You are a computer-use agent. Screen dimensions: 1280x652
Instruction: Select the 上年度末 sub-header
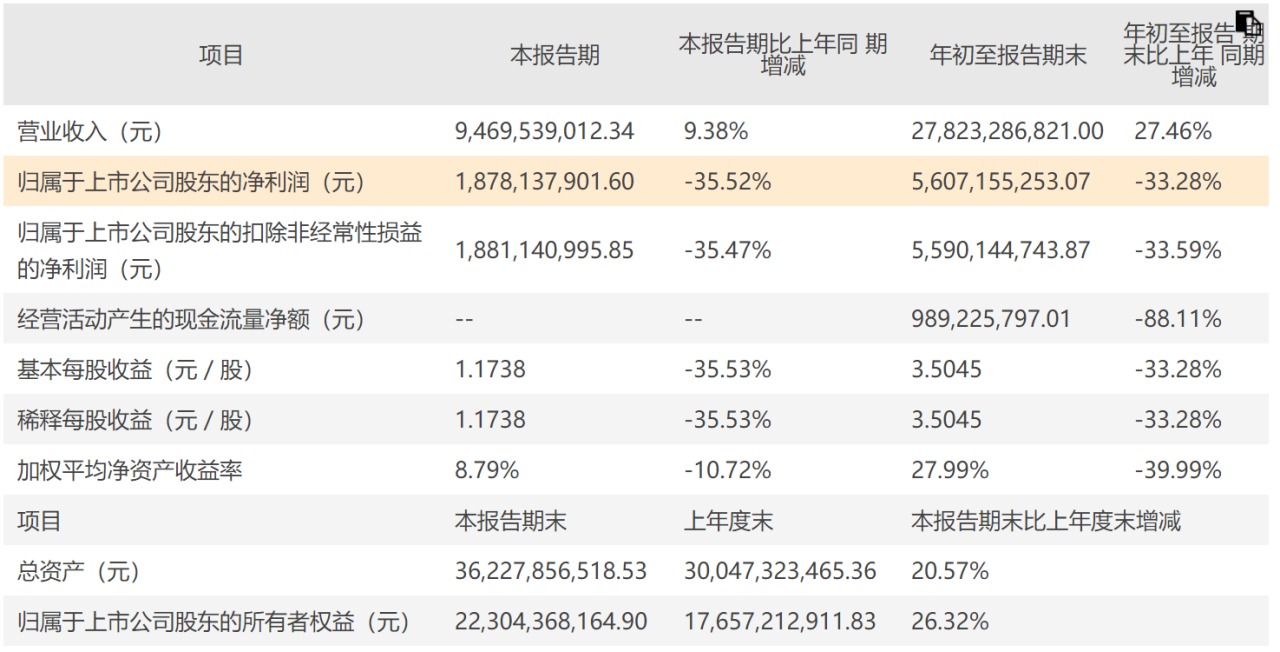click(x=728, y=521)
